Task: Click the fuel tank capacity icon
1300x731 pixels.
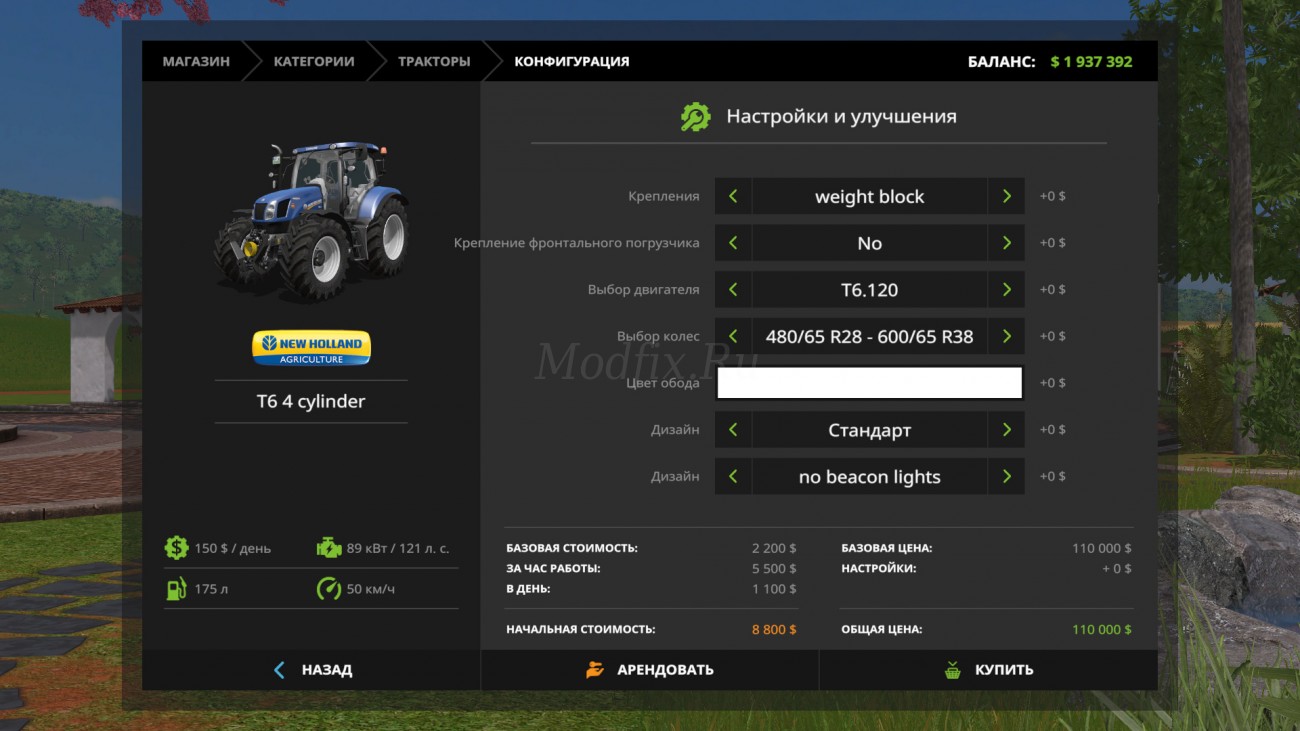Action: (176, 589)
